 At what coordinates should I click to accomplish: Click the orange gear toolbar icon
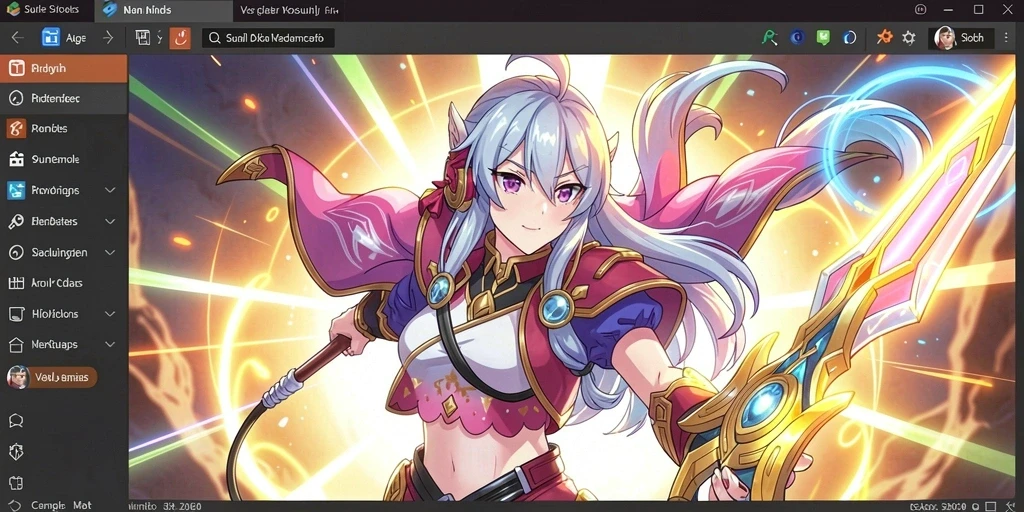coord(884,37)
